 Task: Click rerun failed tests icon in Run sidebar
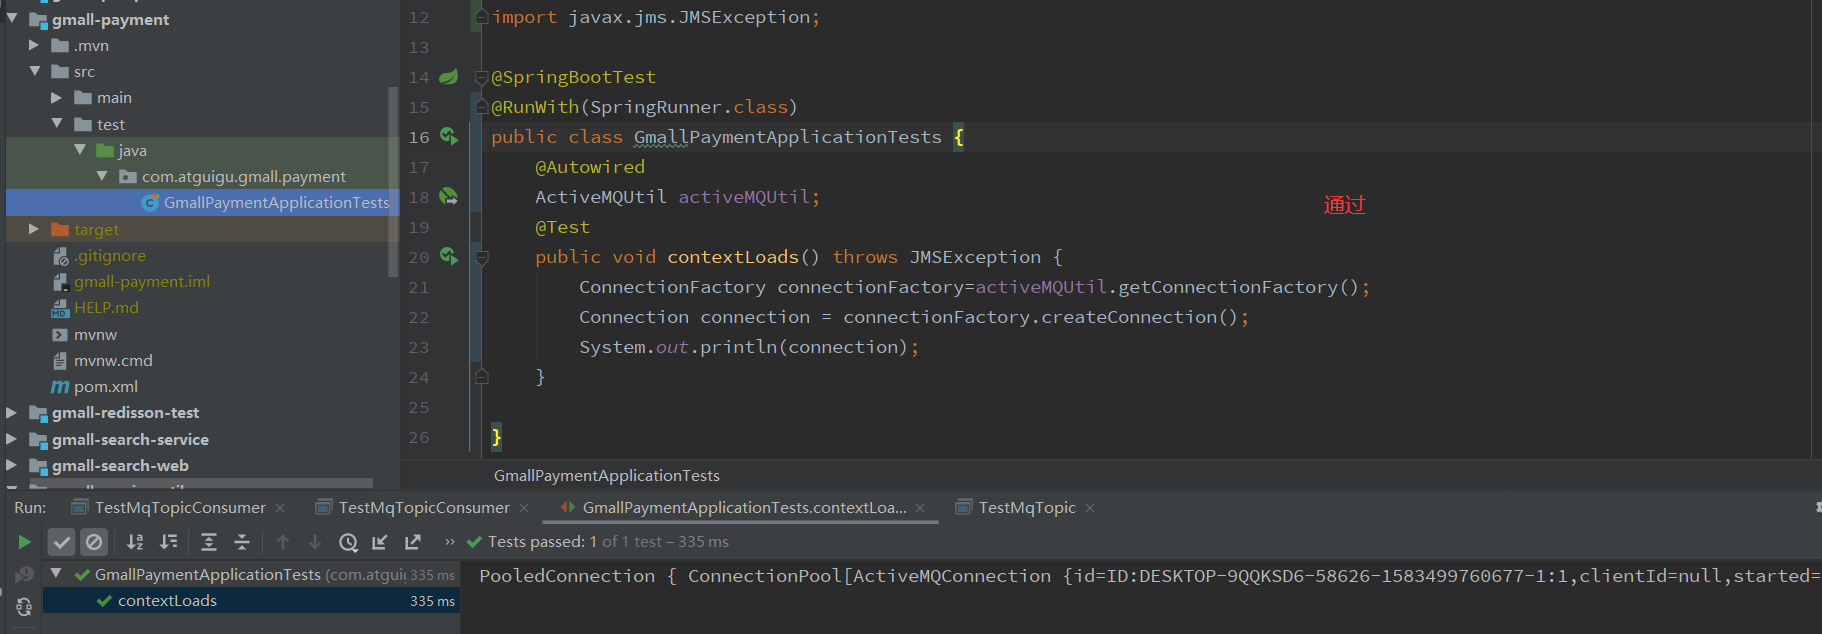tap(24, 575)
